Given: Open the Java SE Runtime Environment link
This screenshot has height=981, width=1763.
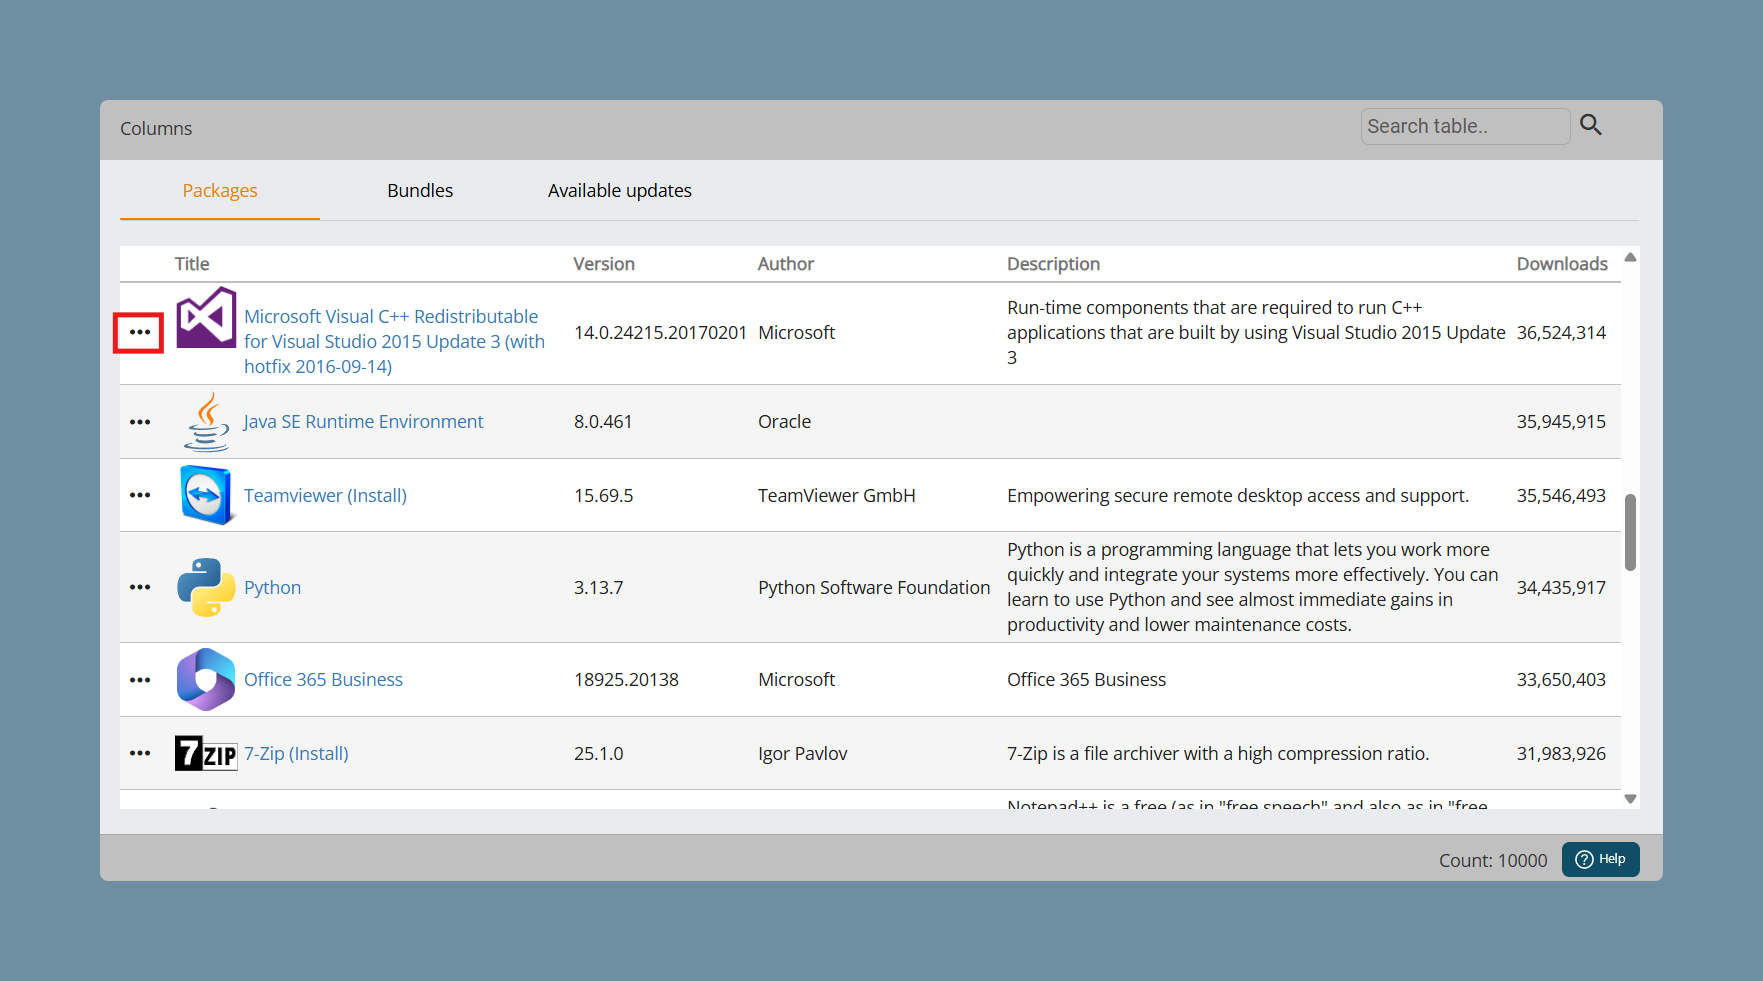Looking at the screenshot, I should tap(363, 421).
